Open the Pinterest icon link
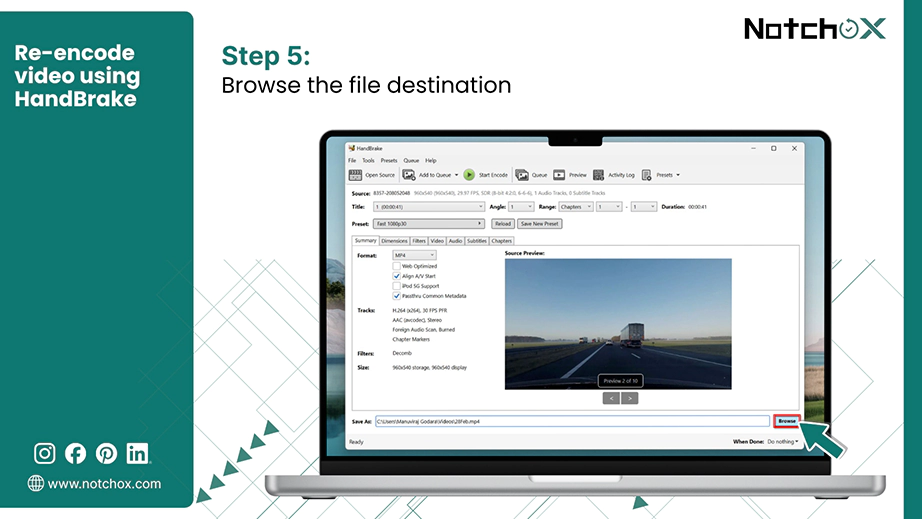Viewport: 922px width, 519px height. coord(106,453)
